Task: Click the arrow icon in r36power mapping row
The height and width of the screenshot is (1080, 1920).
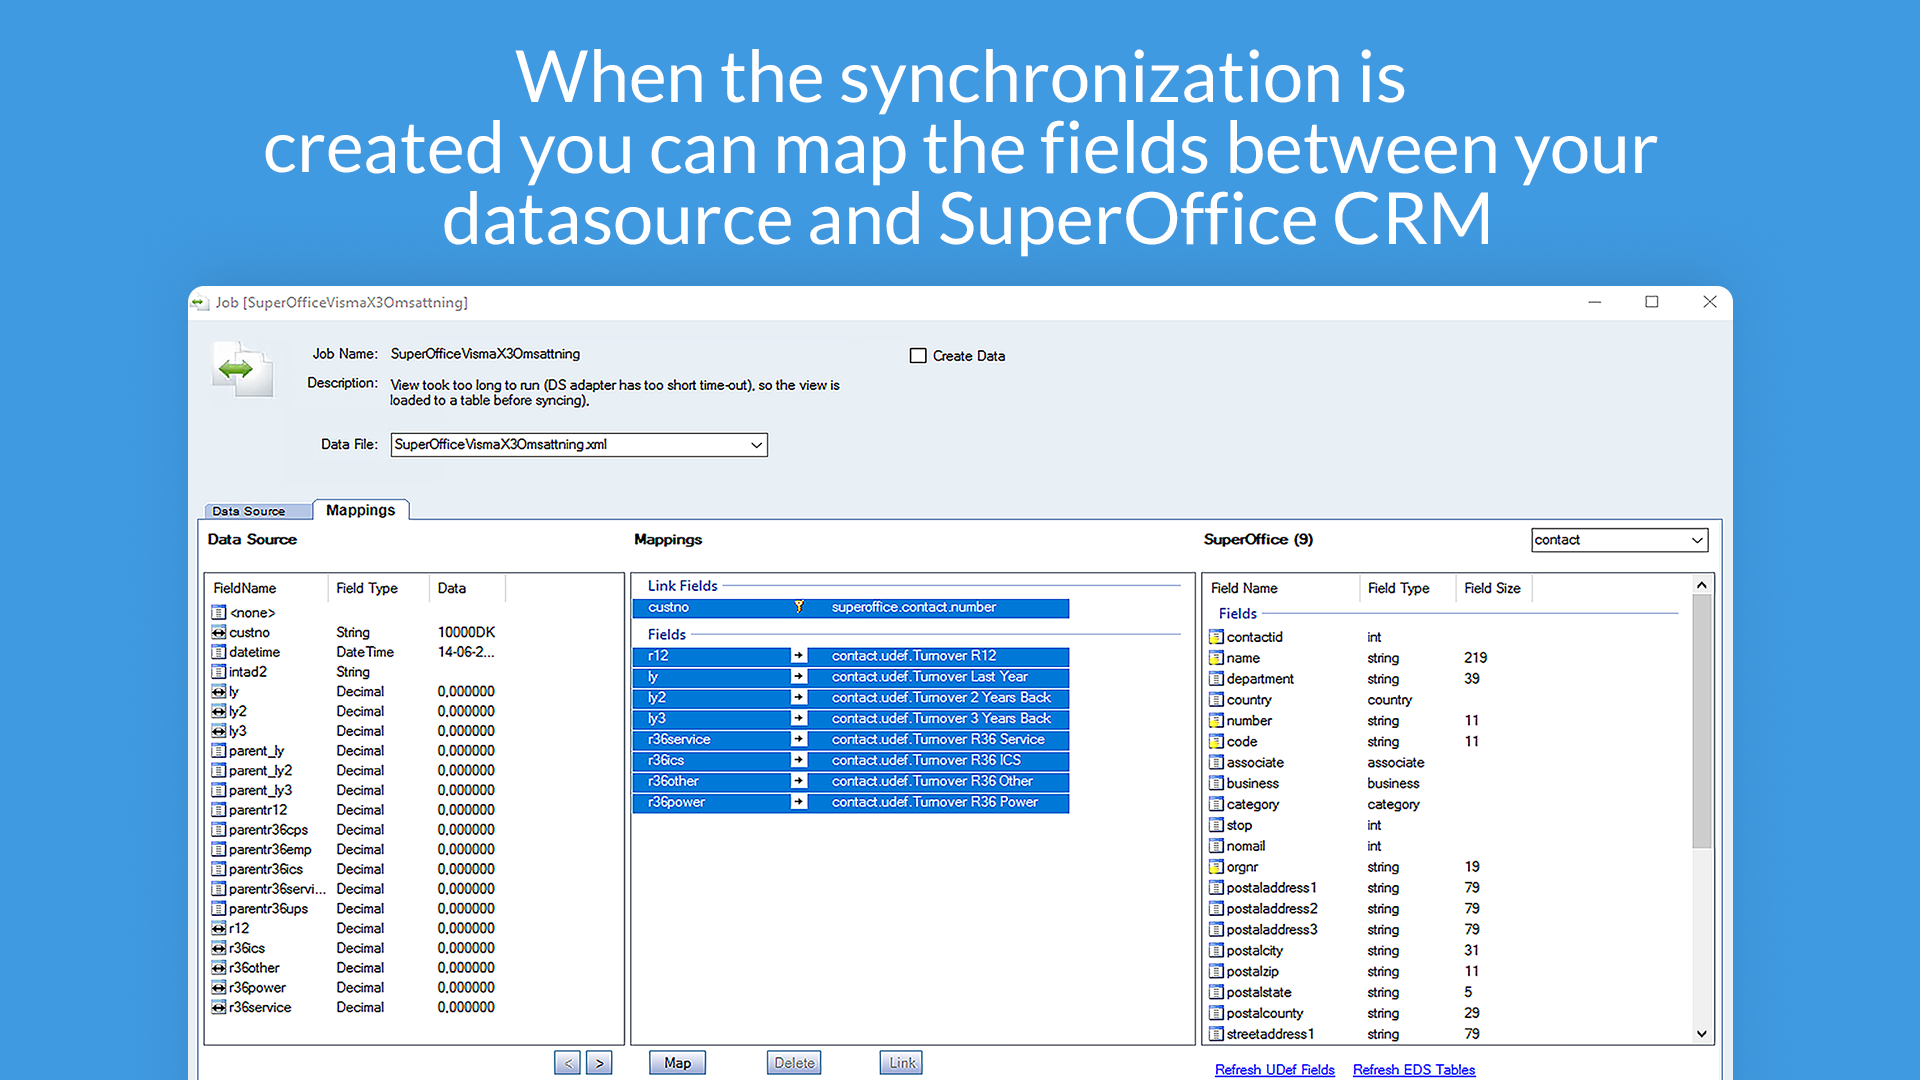Action: 799,802
